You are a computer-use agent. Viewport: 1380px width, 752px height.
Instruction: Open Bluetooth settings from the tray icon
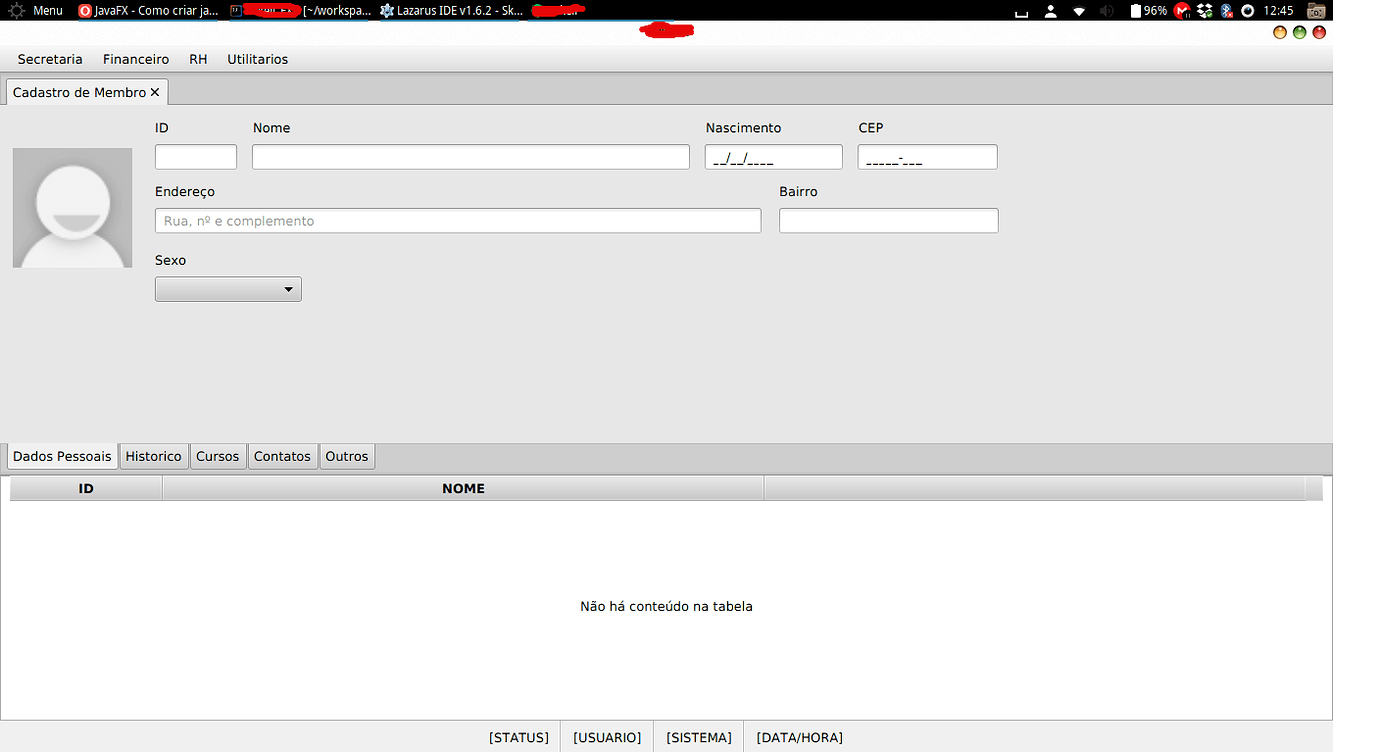(x=1226, y=10)
